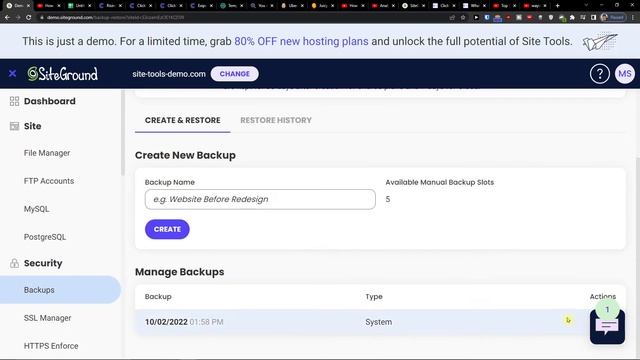Viewport: 640px width, 360px height.
Task: Click the CHANGE site button
Action: click(x=234, y=74)
